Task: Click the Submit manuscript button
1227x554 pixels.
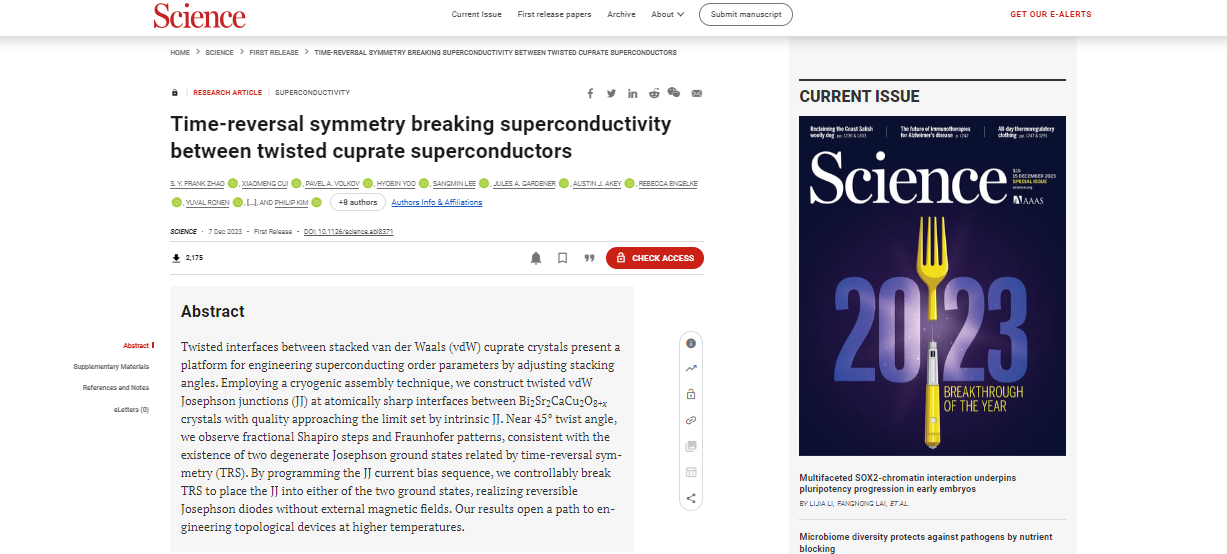Action: [746, 14]
